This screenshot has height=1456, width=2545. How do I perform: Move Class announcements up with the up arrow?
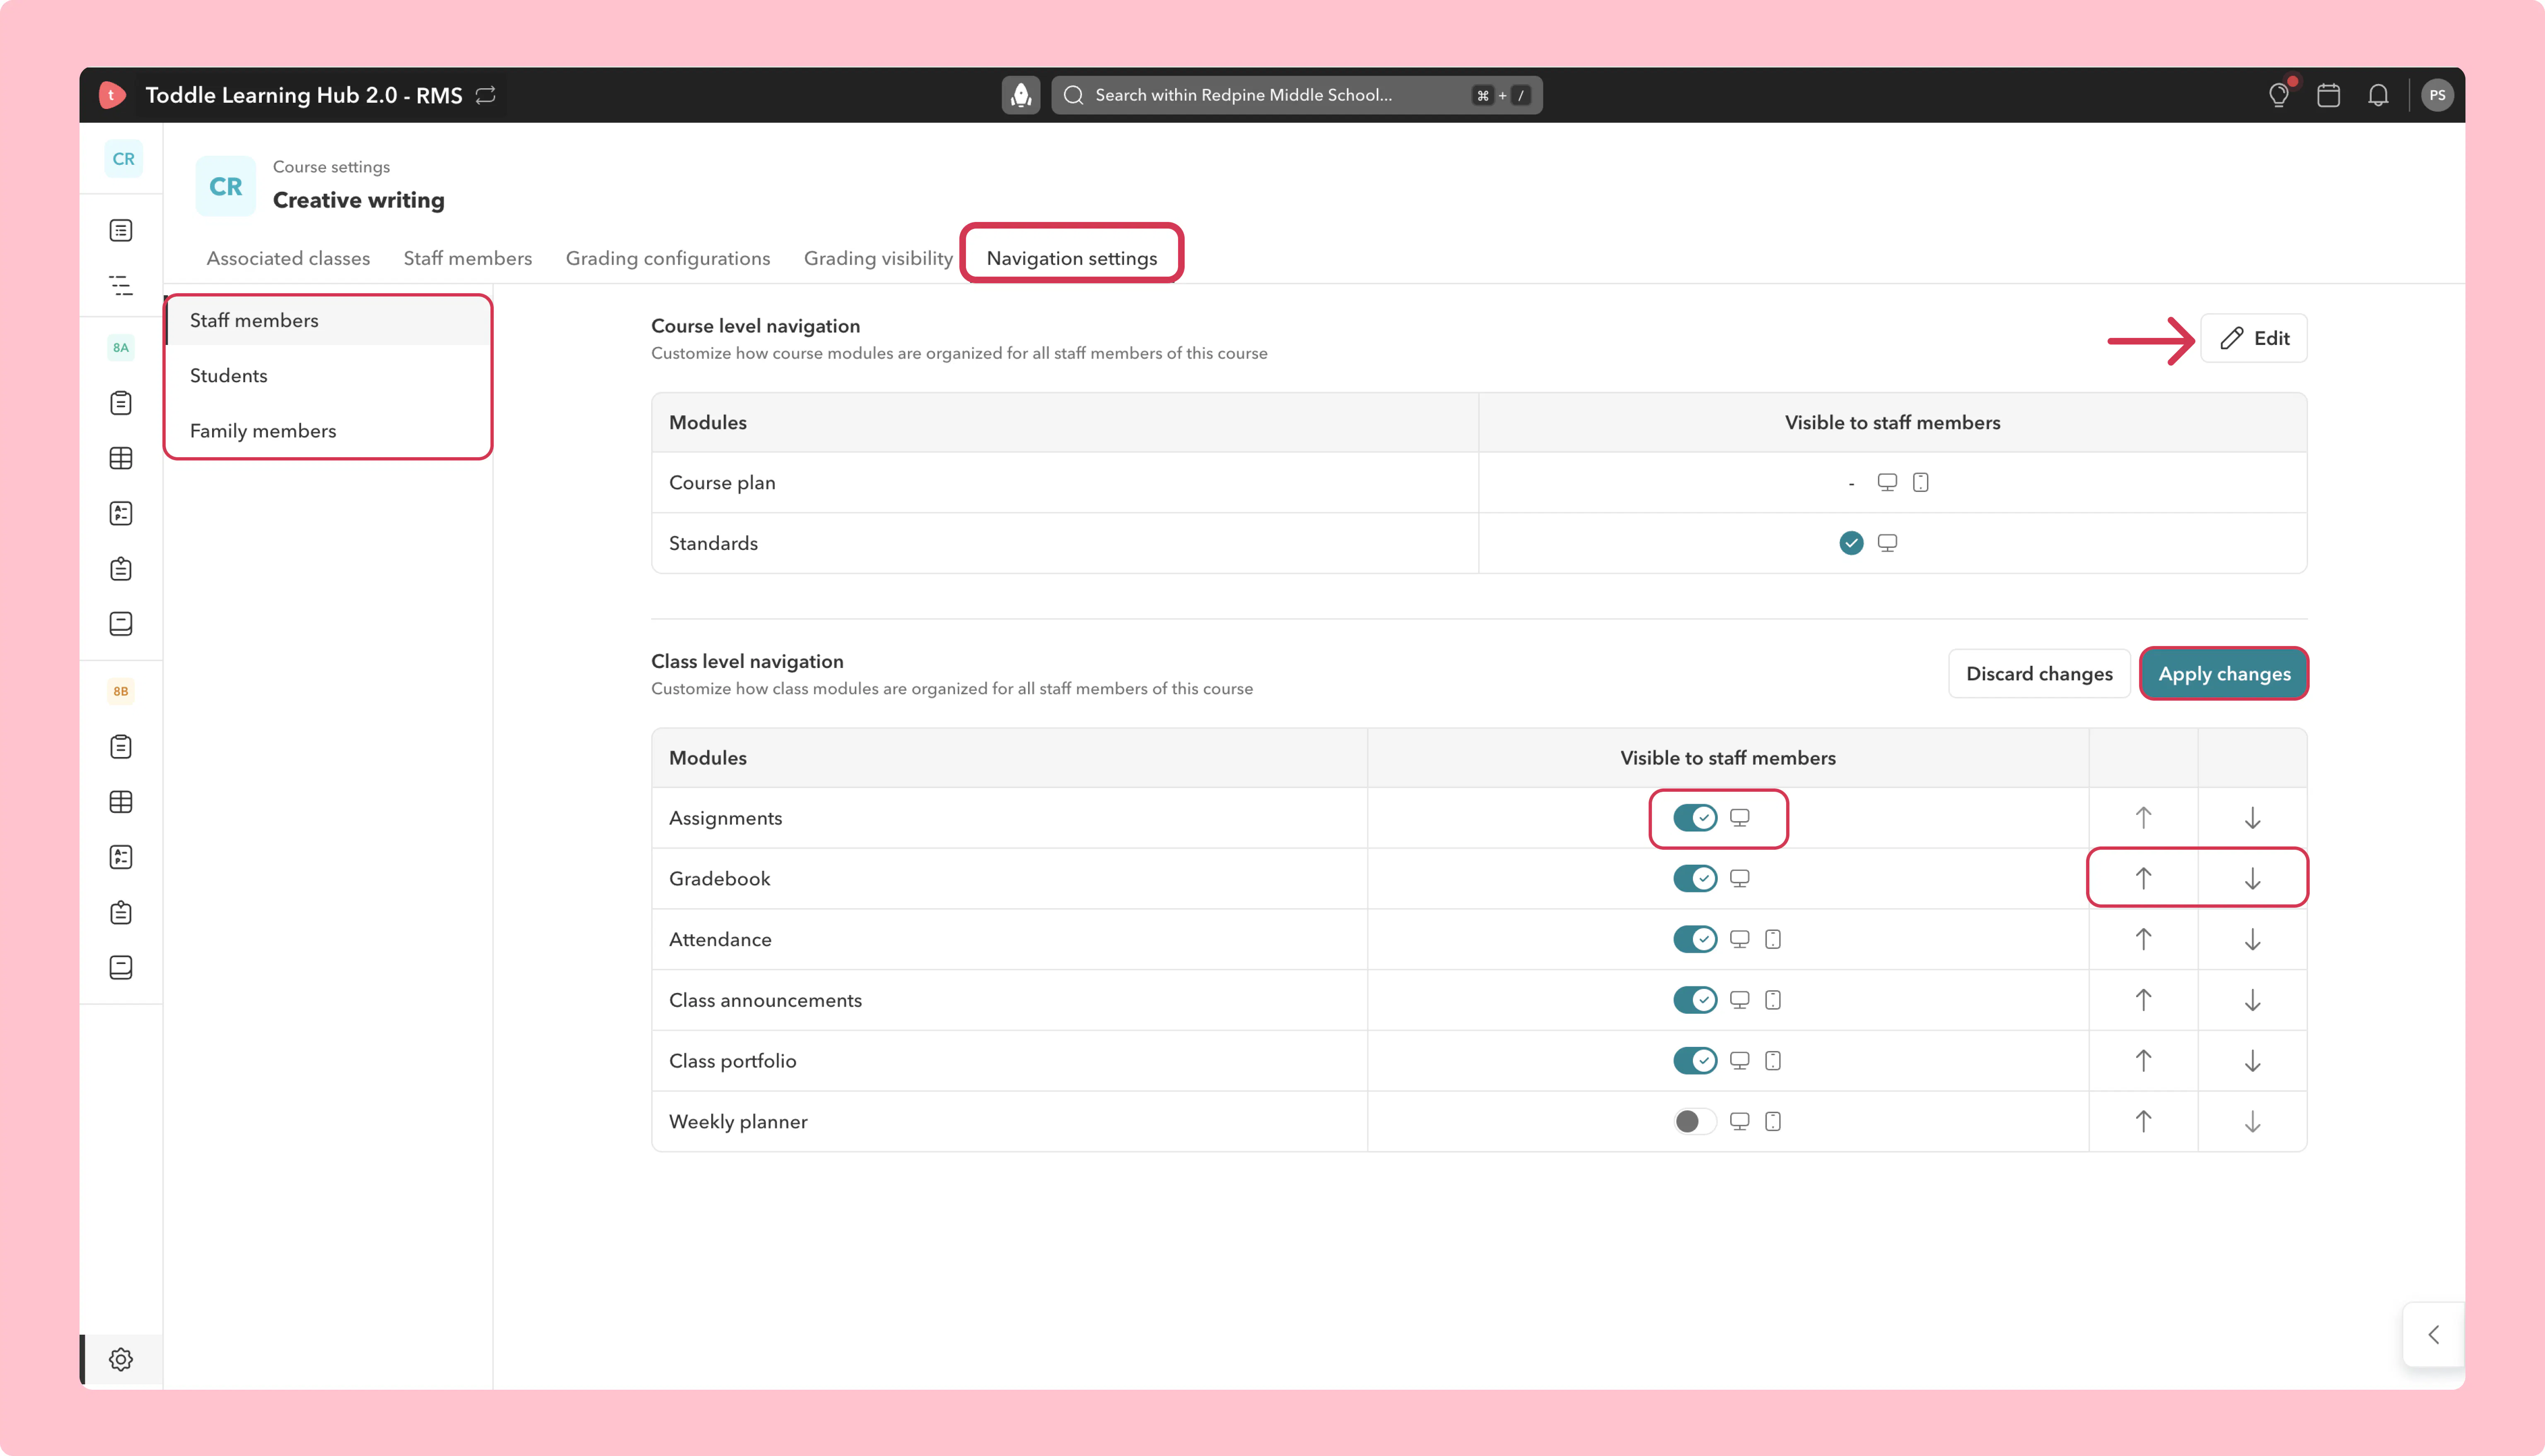coord(2143,1000)
